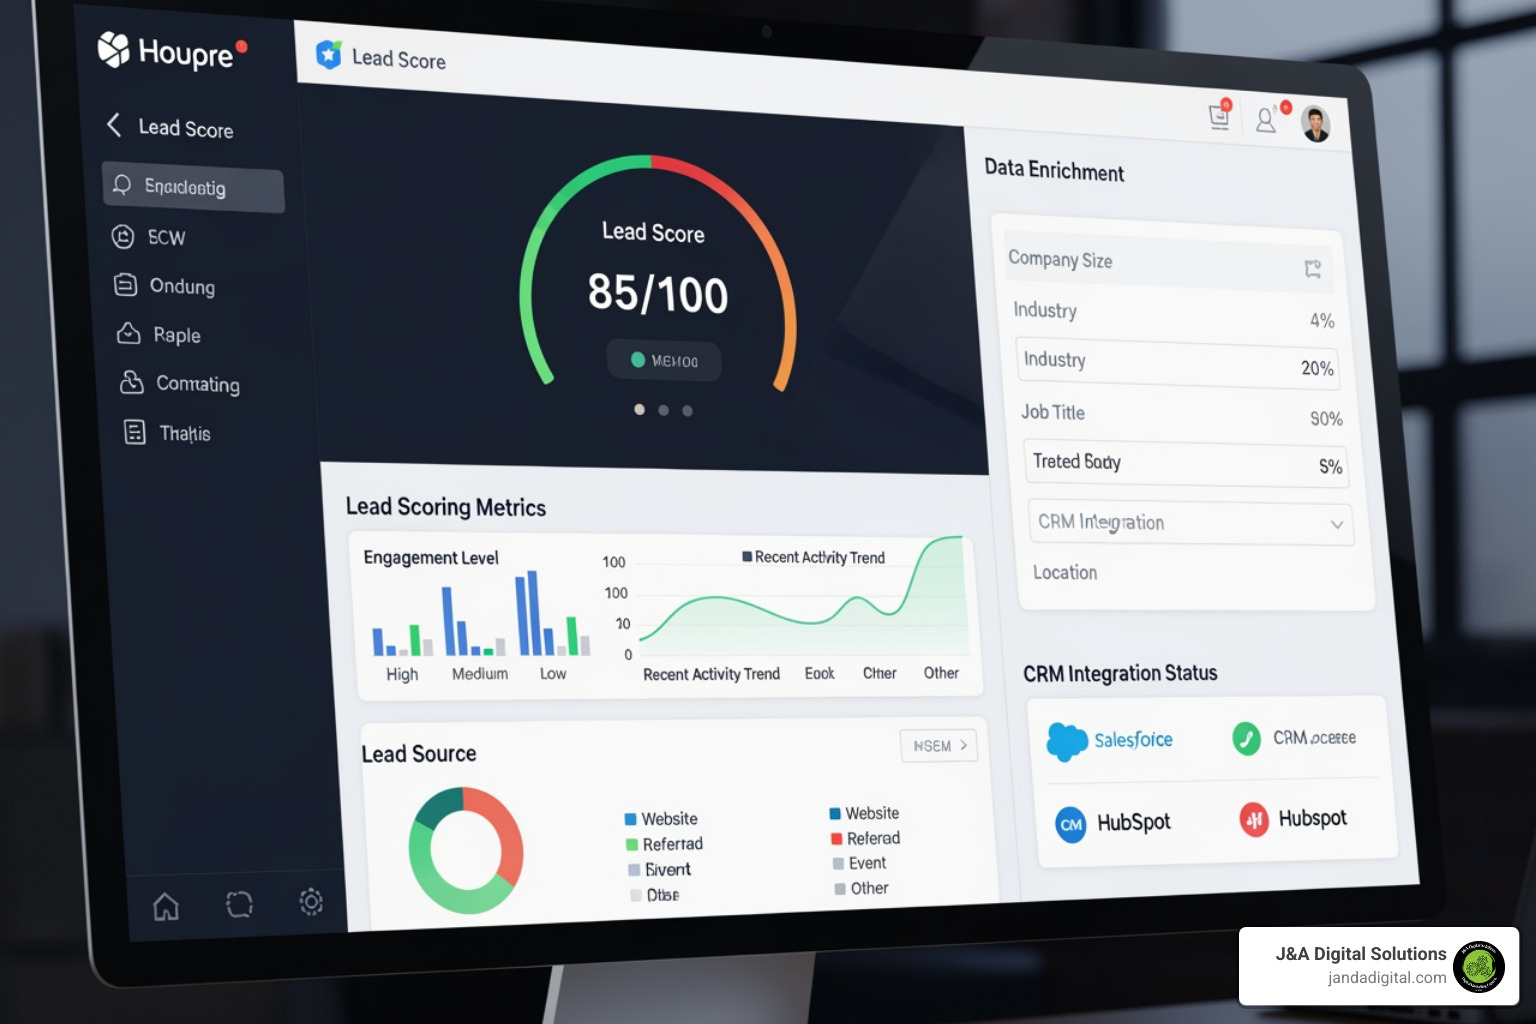
Task: Click the Lead Source donut chart
Action: [x=466, y=849]
